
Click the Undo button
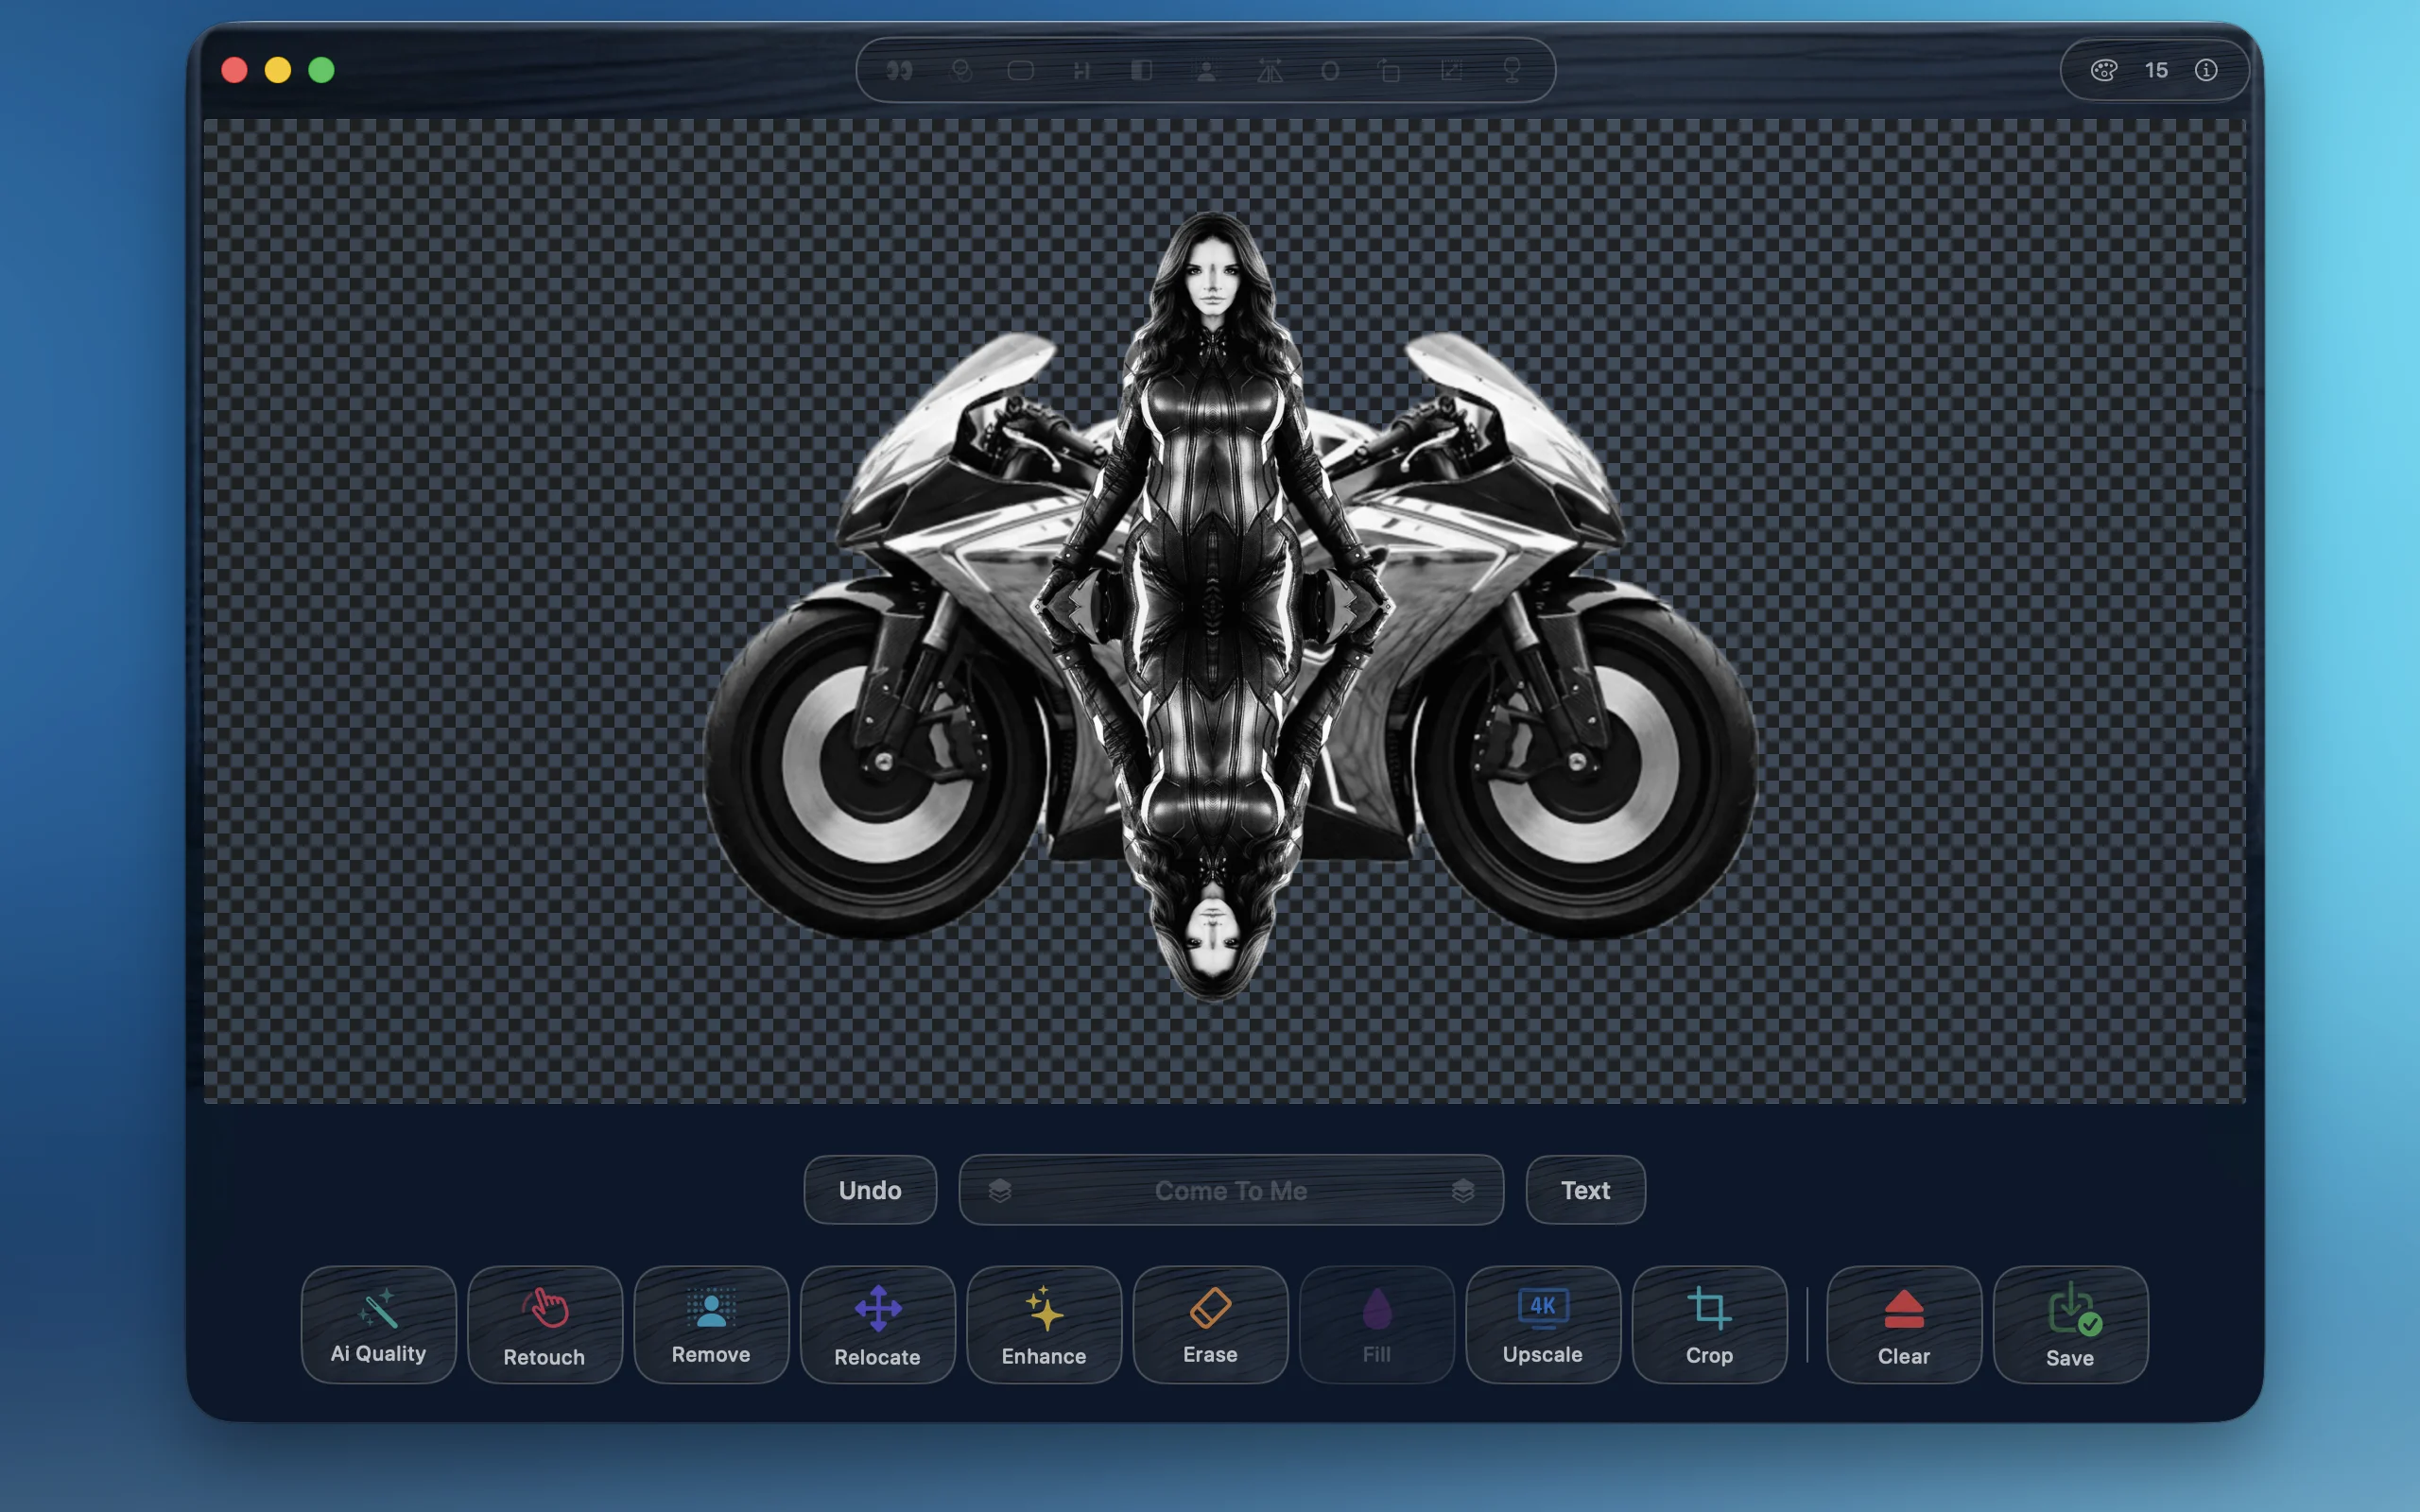coord(870,1190)
